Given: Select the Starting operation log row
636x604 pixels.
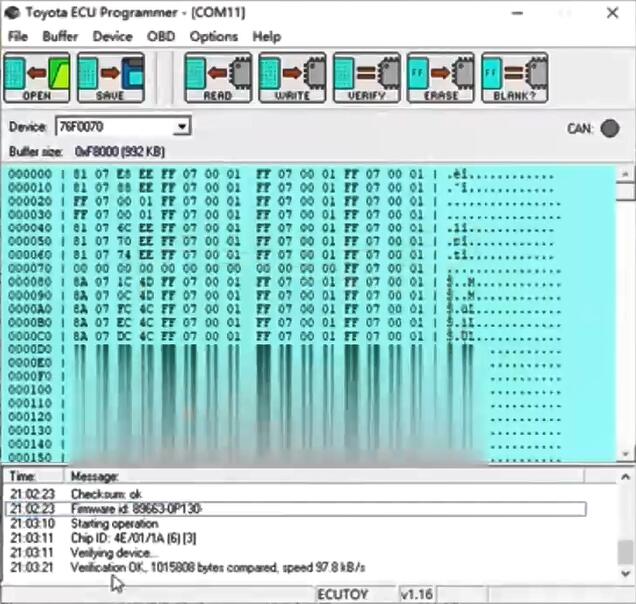Looking at the screenshot, I should [x=296, y=523].
